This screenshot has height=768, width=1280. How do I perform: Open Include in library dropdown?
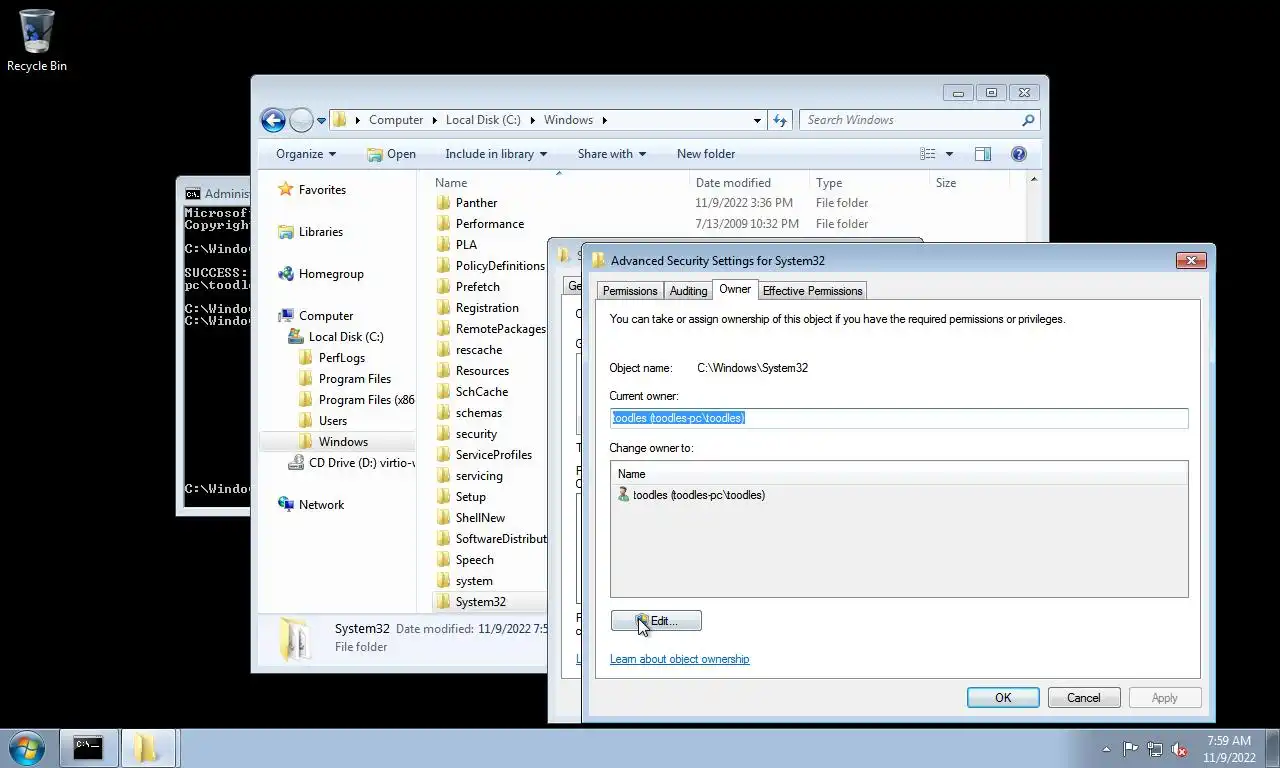496,154
